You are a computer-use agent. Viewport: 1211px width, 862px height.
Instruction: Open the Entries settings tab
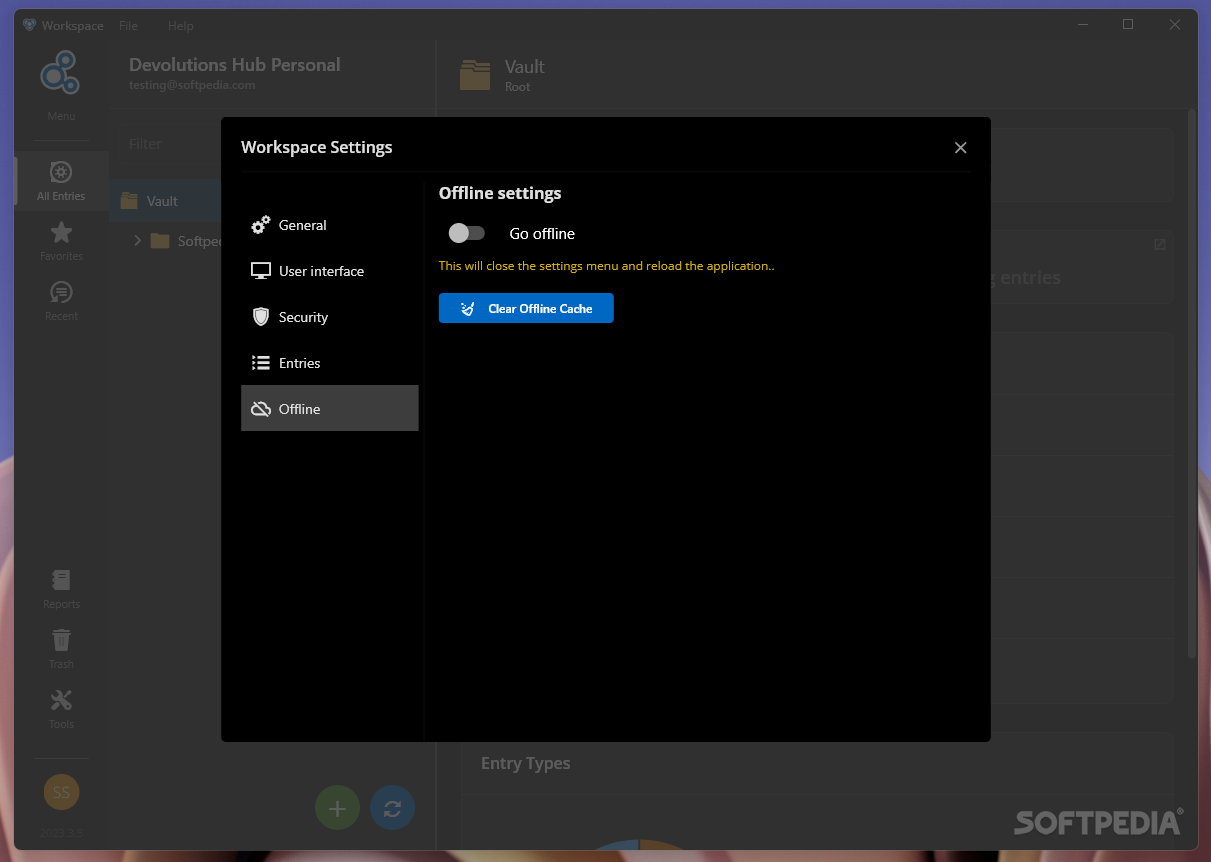click(x=329, y=363)
